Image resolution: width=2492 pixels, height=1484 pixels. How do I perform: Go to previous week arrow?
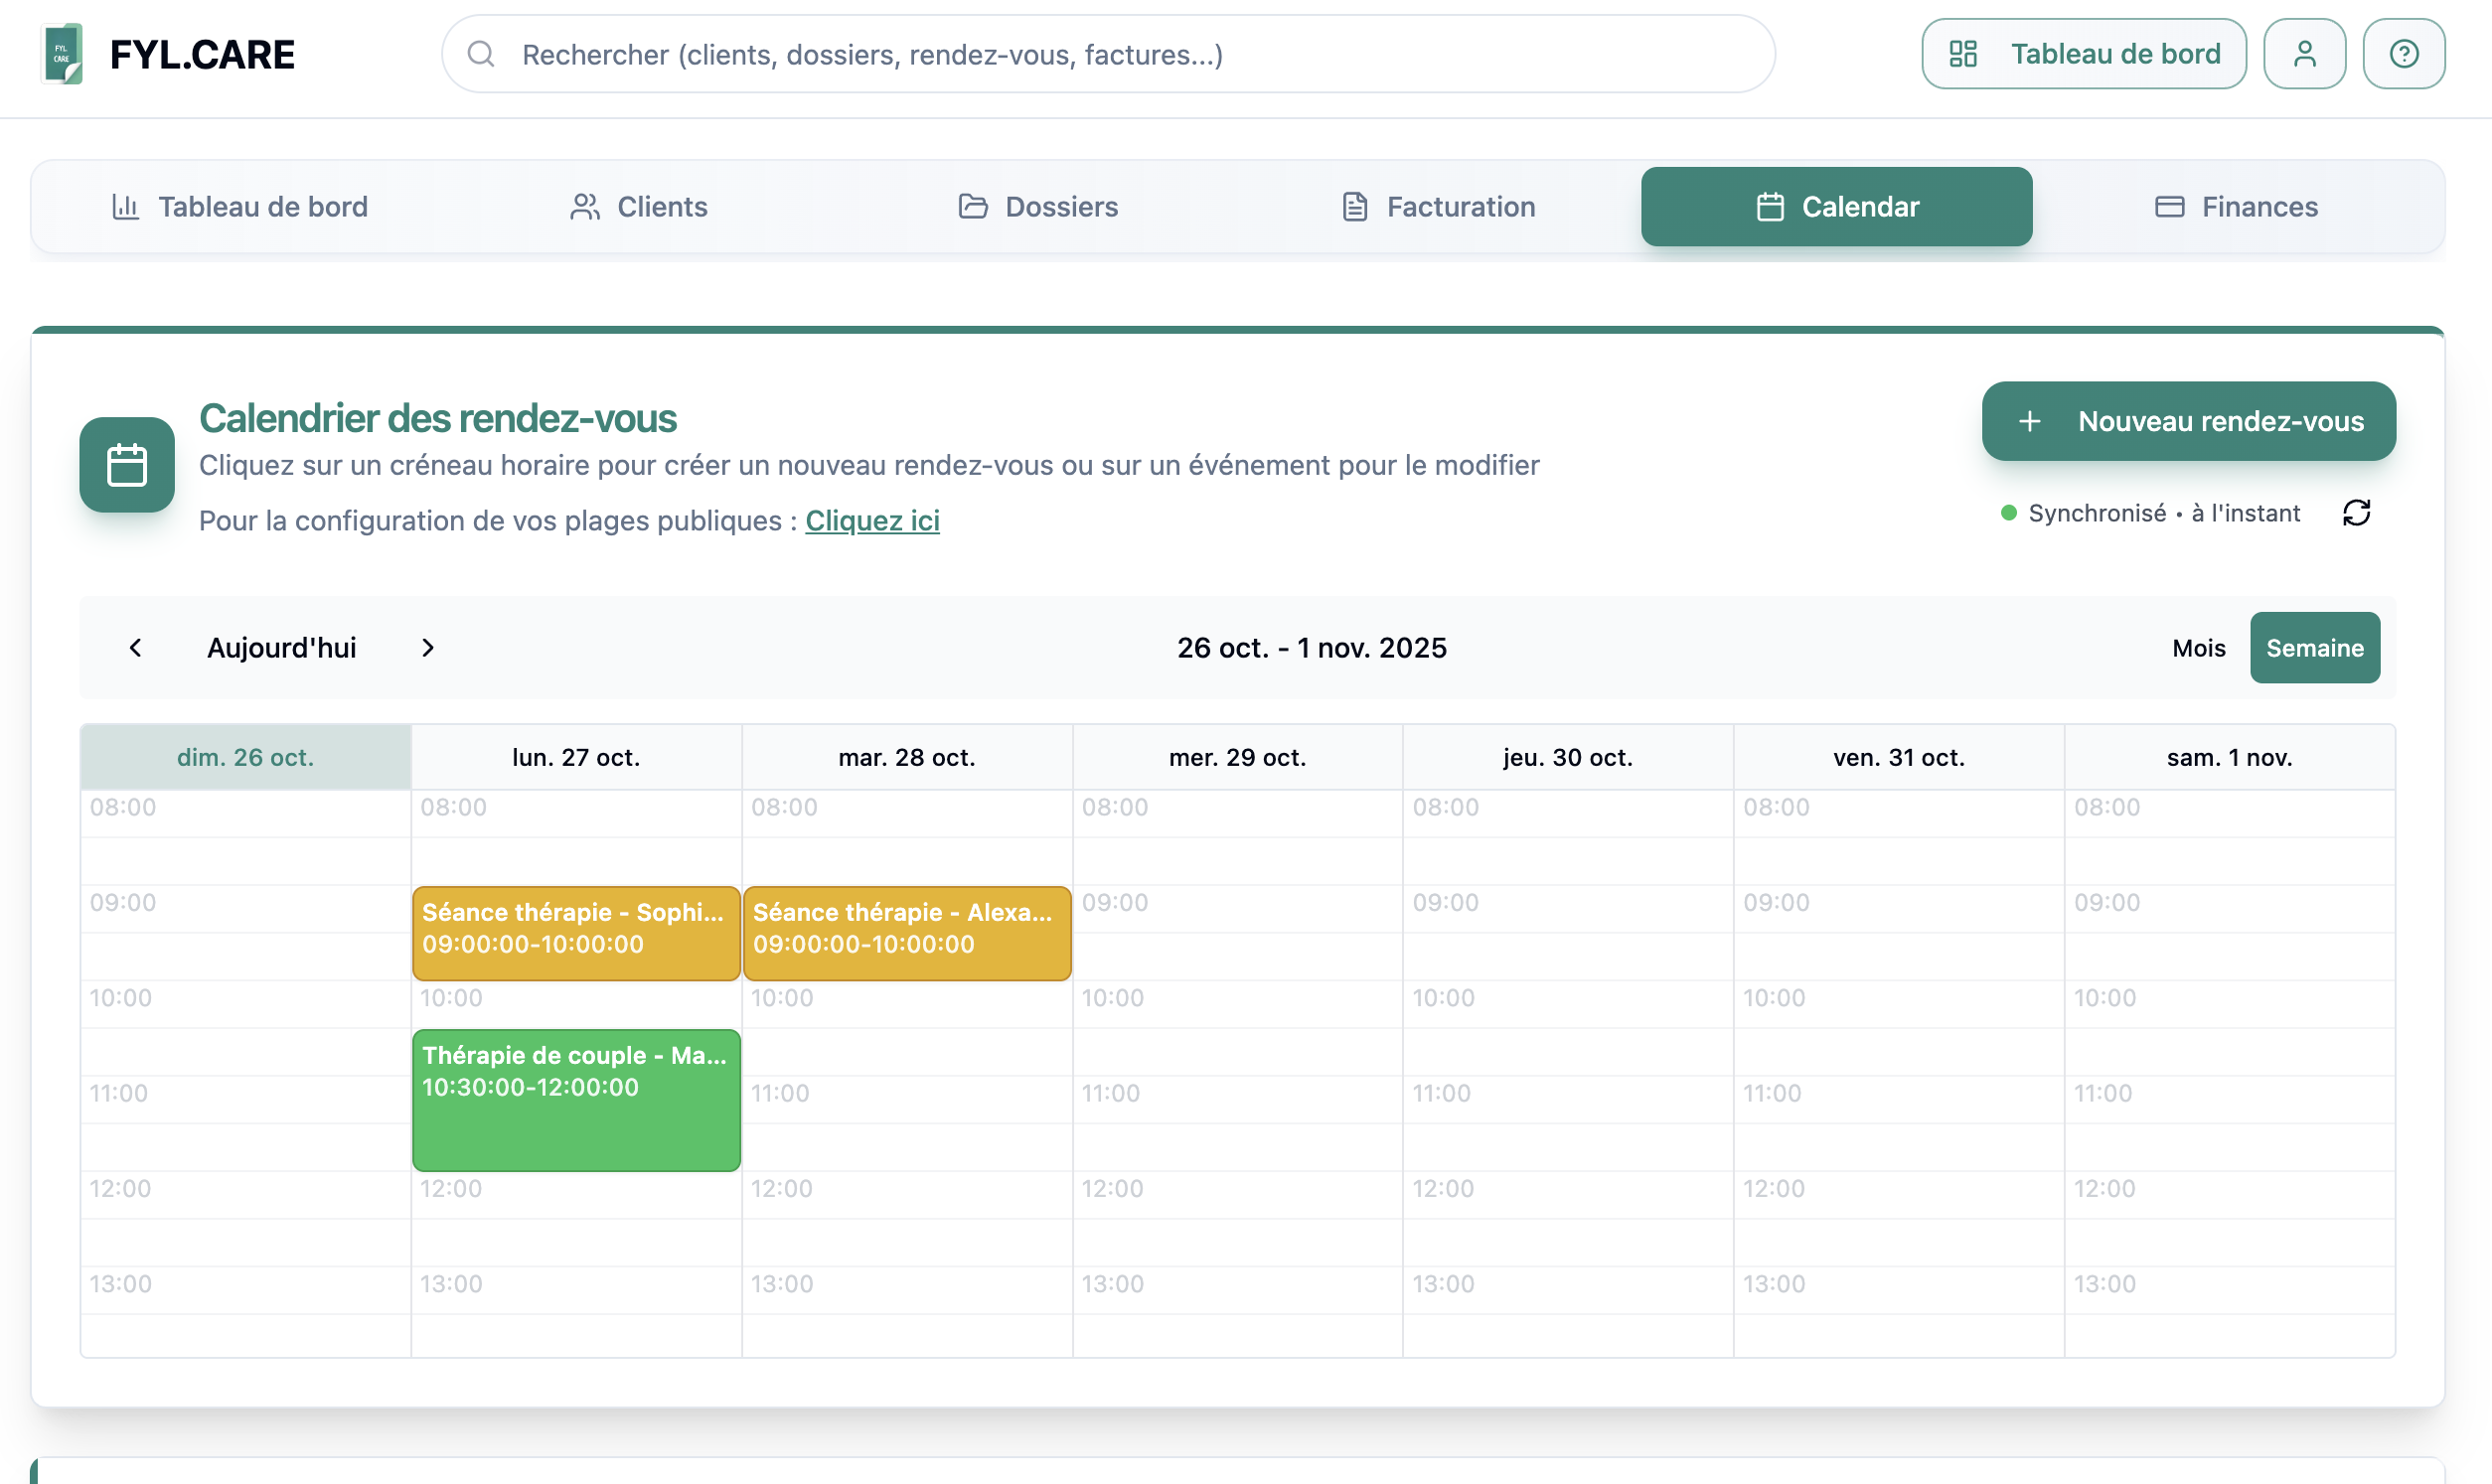[x=135, y=648]
